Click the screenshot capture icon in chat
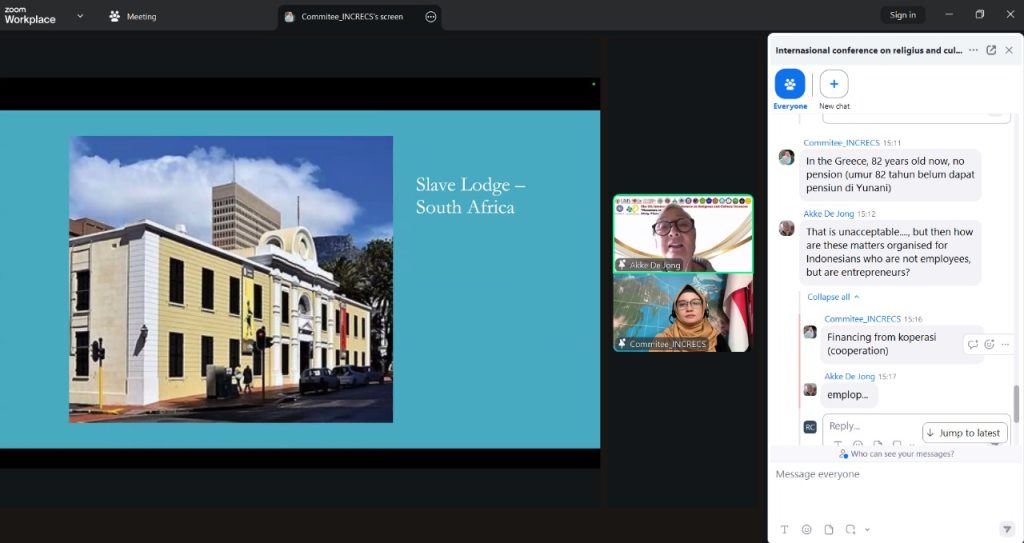This screenshot has width=1024, height=543. point(850,529)
